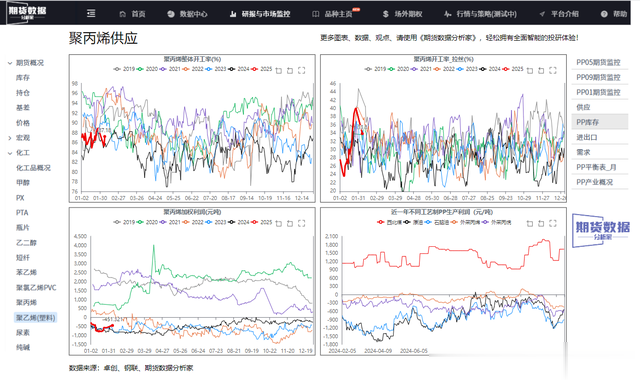Open 场外期权 via the dollar icon
Image resolution: width=640 pixels, height=385 pixels.
point(386,14)
